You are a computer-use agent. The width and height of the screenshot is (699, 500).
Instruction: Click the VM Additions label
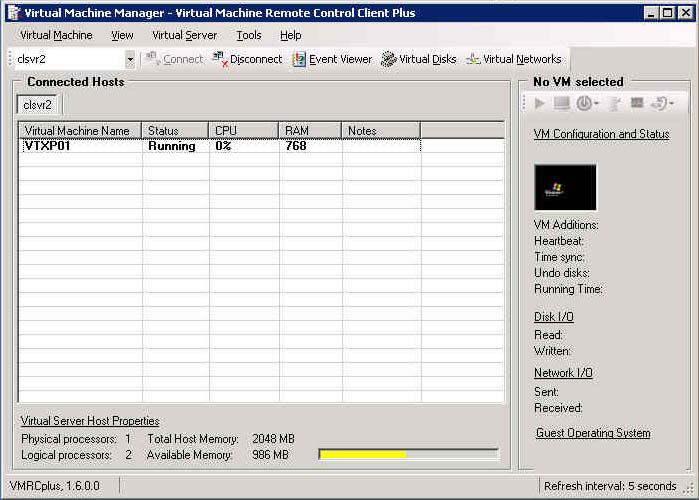pyautogui.click(x=566, y=225)
